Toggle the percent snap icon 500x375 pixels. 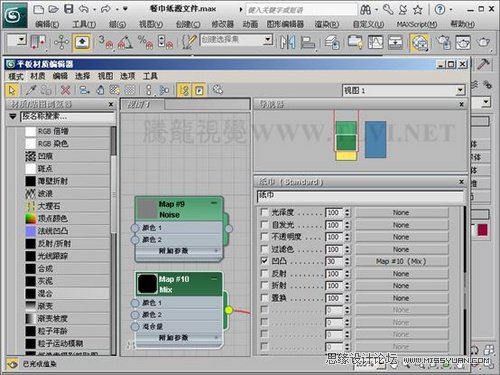click(145, 42)
